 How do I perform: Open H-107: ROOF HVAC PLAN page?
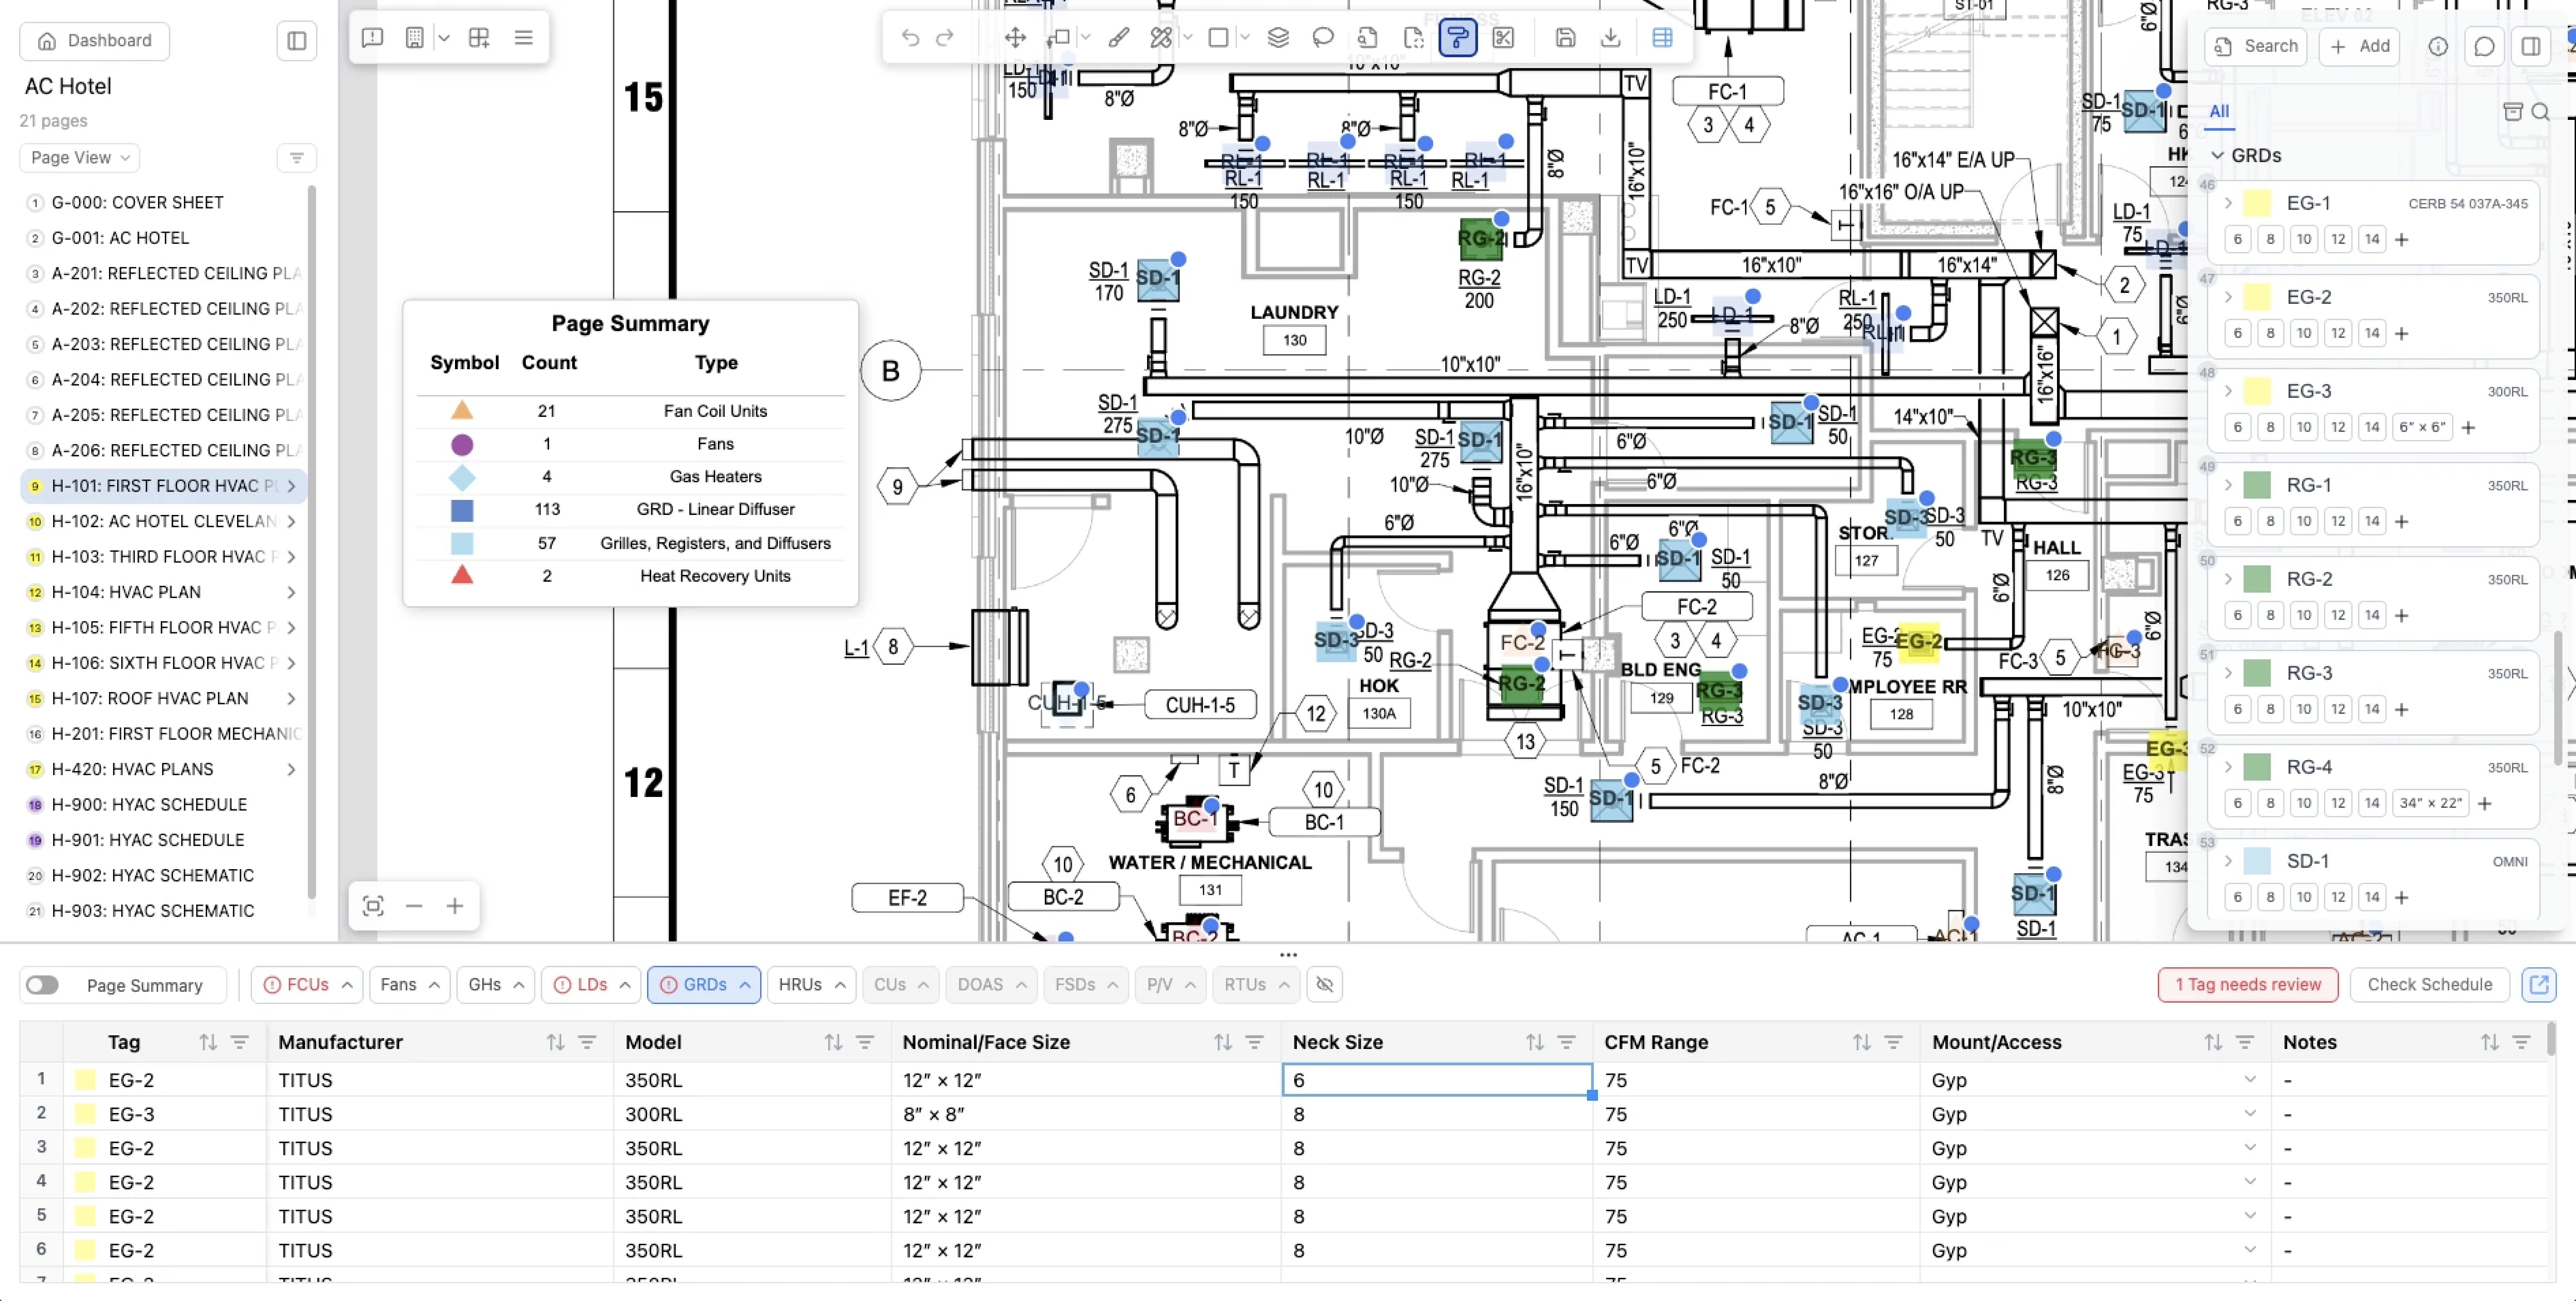(x=150, y=698)
